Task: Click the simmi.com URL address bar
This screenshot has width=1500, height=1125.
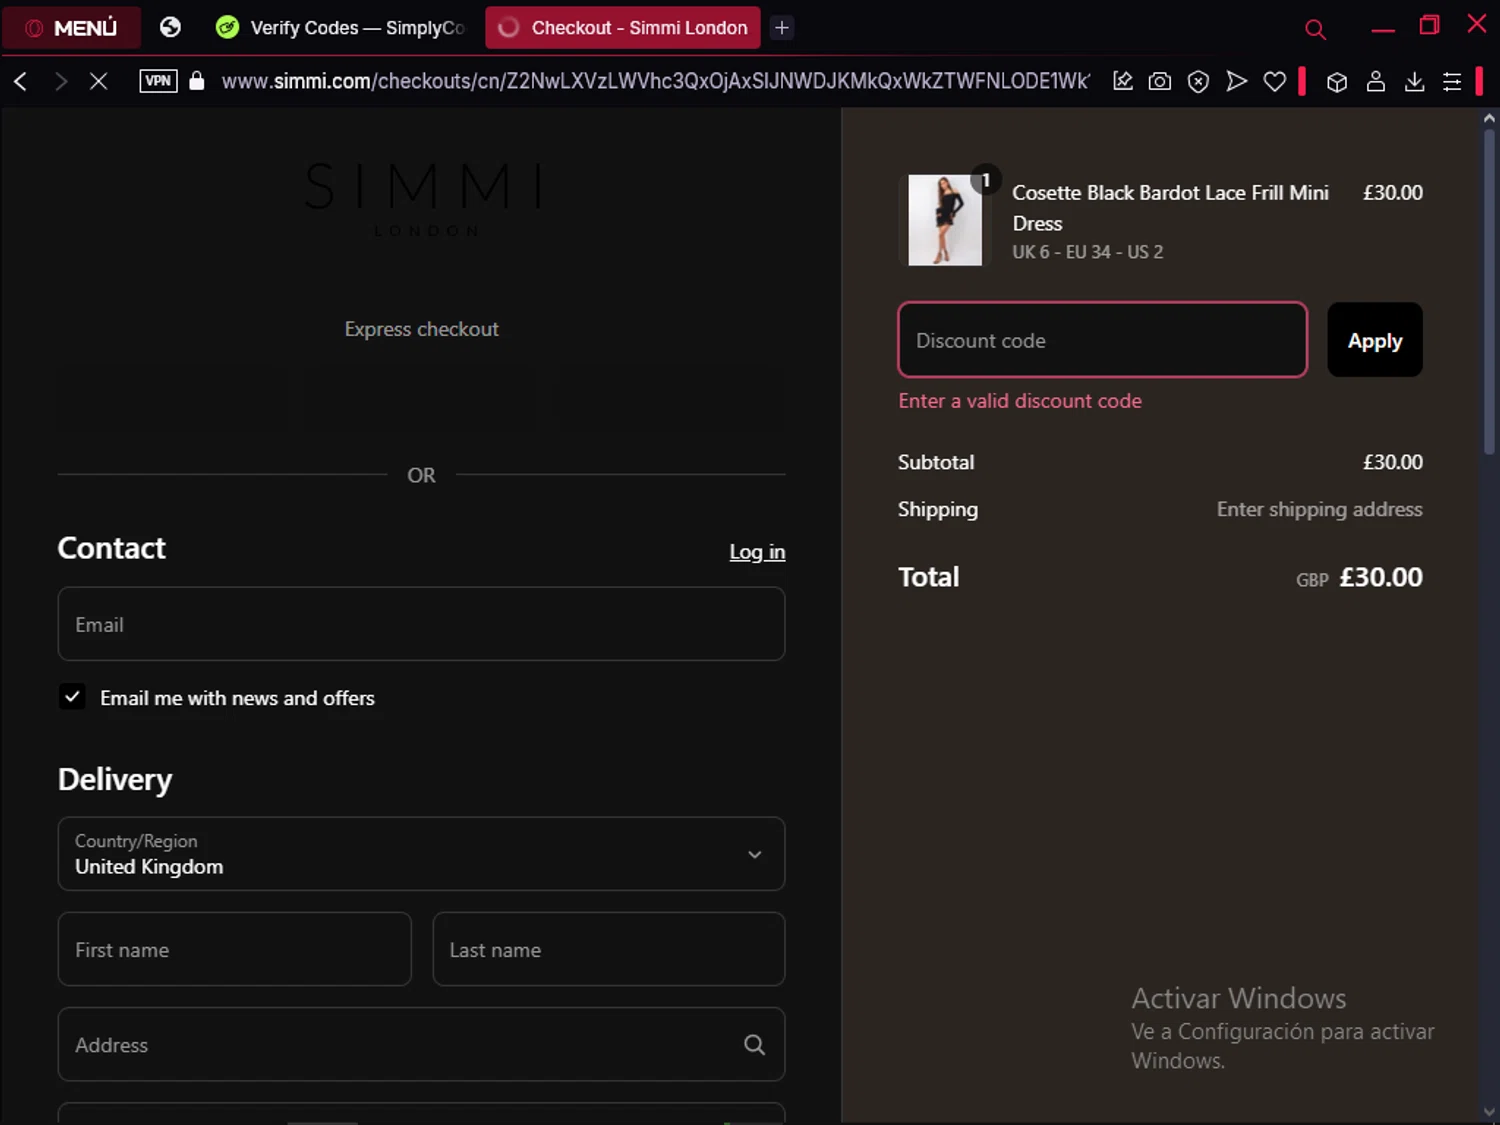Action: click(x=655, y=81)
